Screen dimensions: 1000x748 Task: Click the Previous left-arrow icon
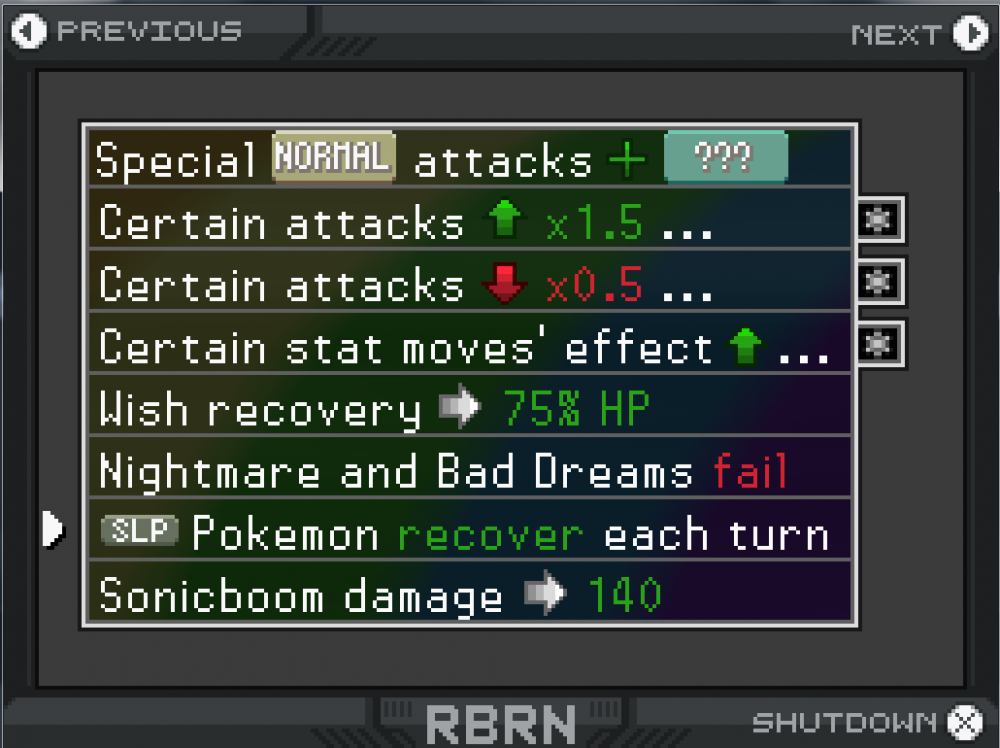tap(29, 31)
